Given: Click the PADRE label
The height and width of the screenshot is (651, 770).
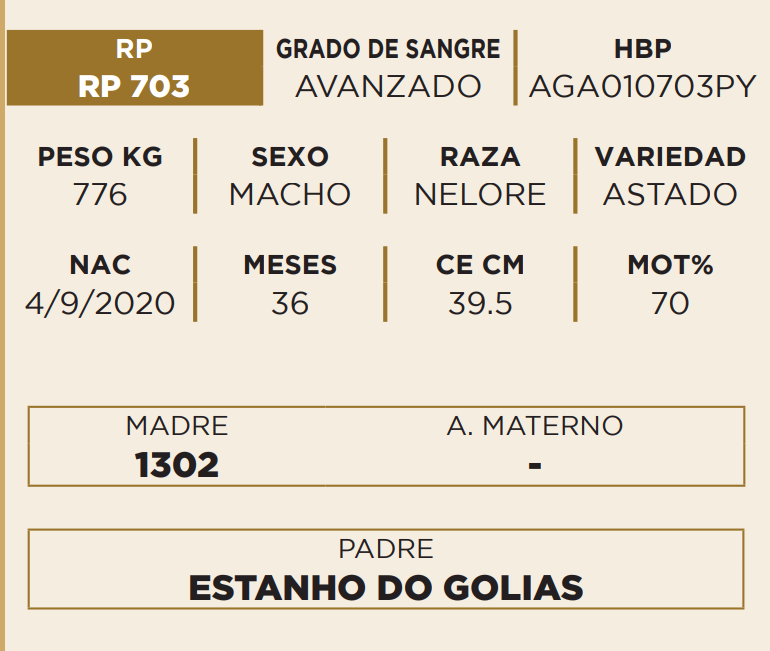Looking at the screenshot, I should [386, 549].
